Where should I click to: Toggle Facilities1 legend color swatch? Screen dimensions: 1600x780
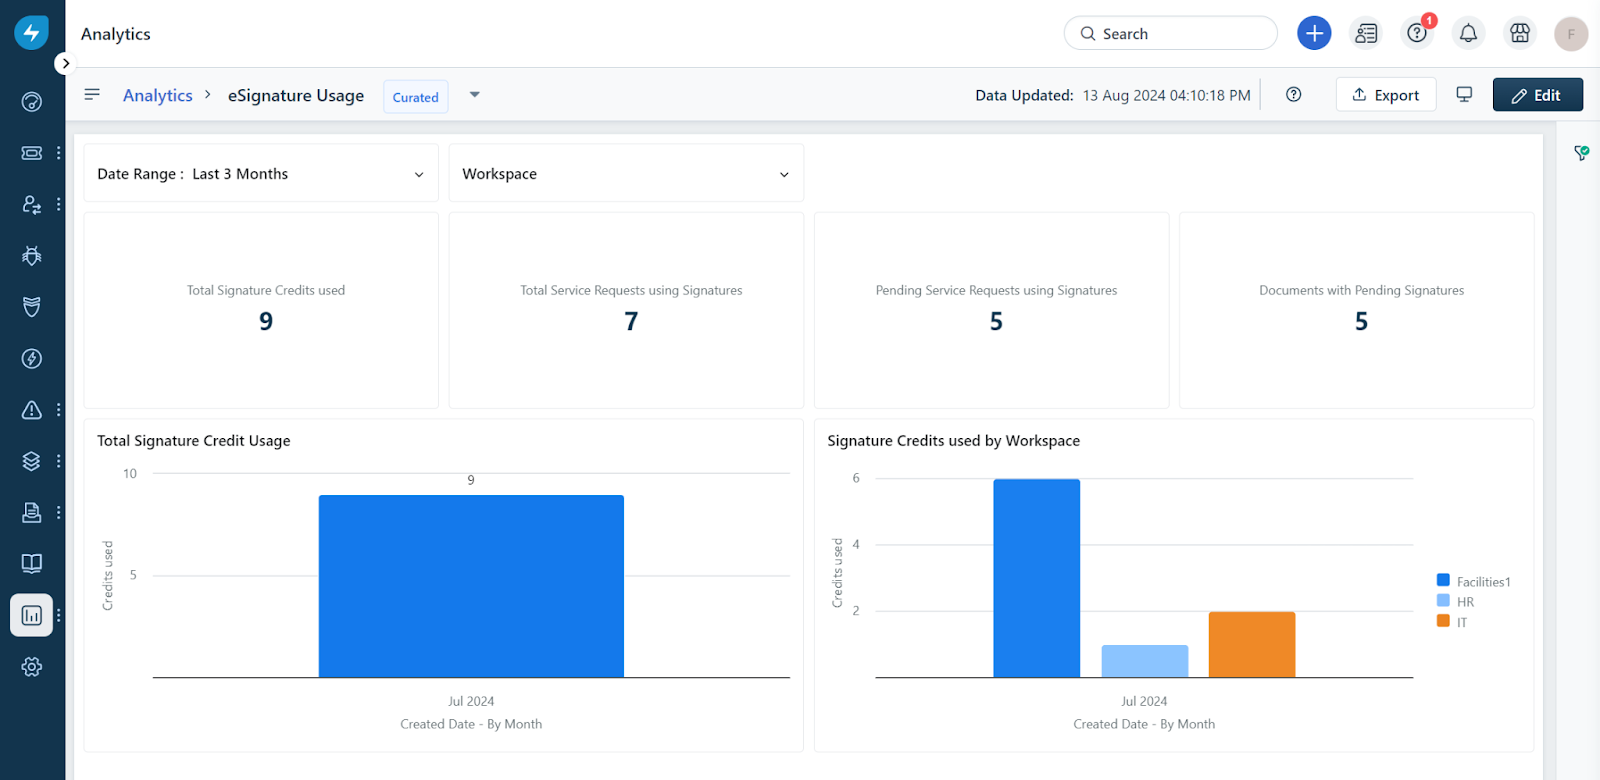[x=1443, y=580]
